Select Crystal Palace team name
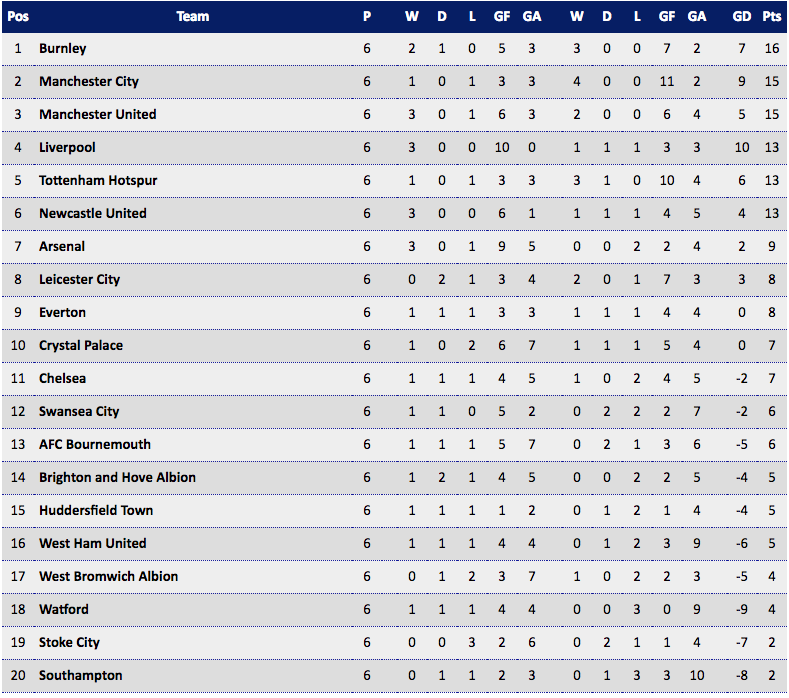The width and height of the screenshot is (789, 698). click(81, 346)
